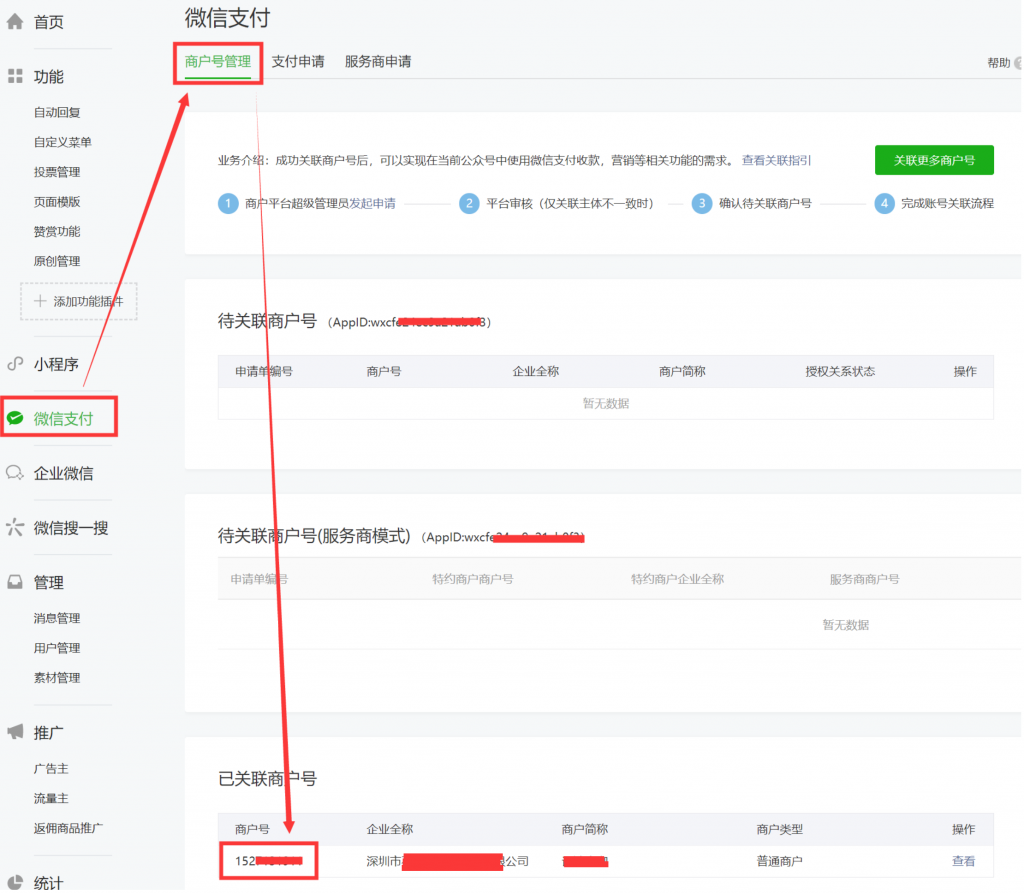Open 原创管理 menu item
Image resolution: width=1024 pixels, height=894 pixels.
[x=57, y=261]
